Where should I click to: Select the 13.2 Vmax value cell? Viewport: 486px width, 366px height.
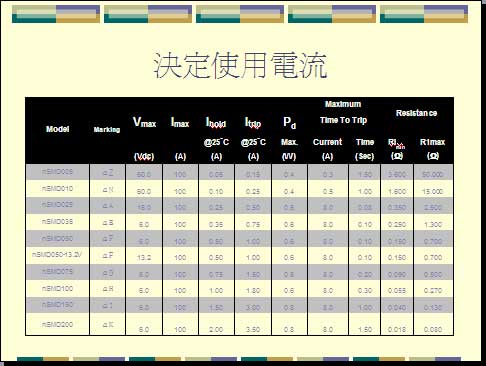pos(144,257)
